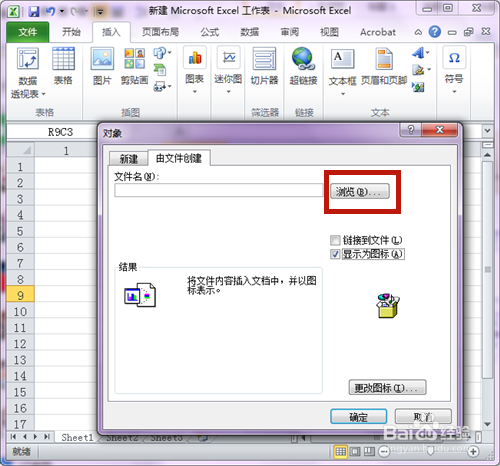The image size is (500, 466).
Task: Switch to View (视图) tab
Action: [329, 32]
